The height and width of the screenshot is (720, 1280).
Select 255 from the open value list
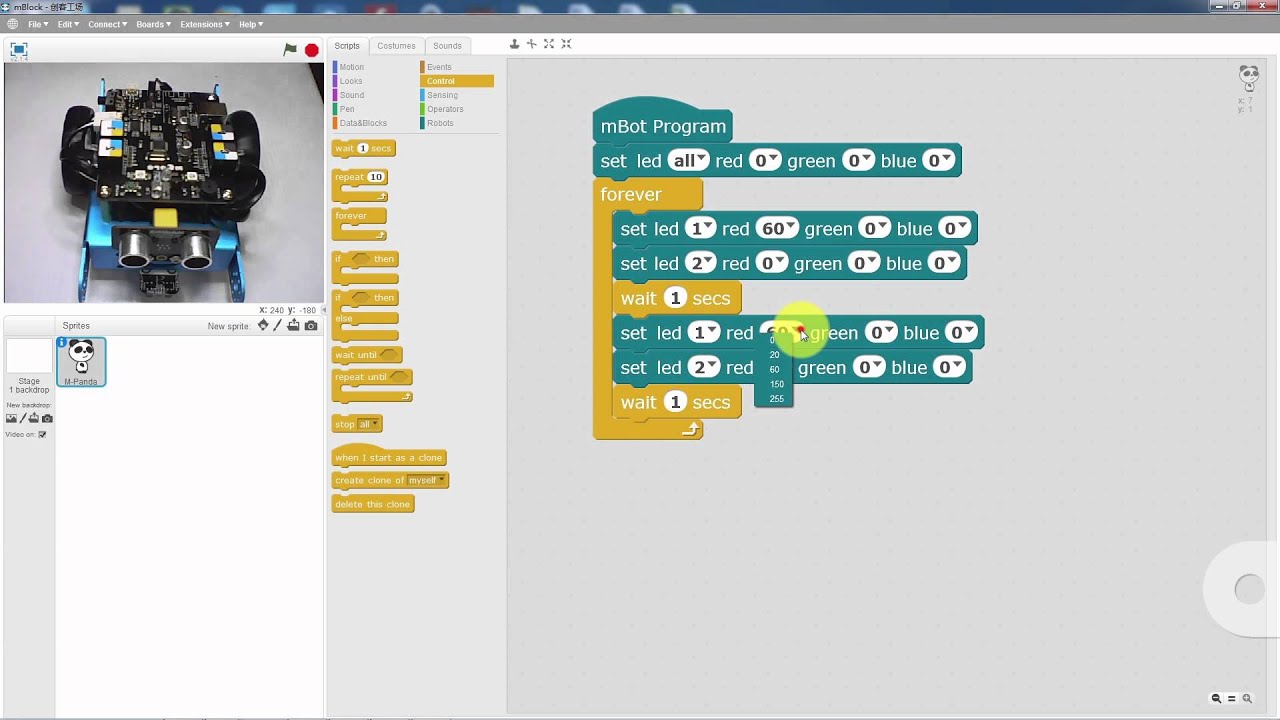pyautogui.click(x=775, y=398)
